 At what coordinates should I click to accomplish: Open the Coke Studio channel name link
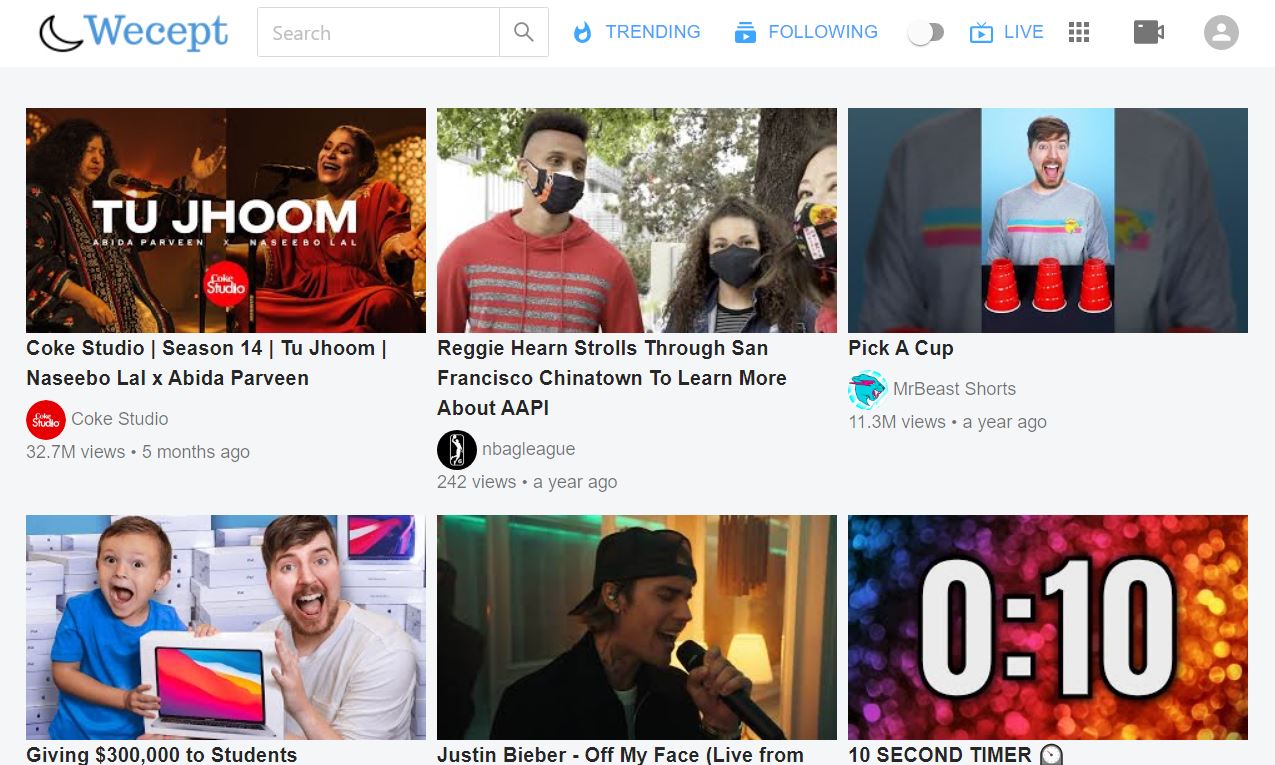(120, 419)
